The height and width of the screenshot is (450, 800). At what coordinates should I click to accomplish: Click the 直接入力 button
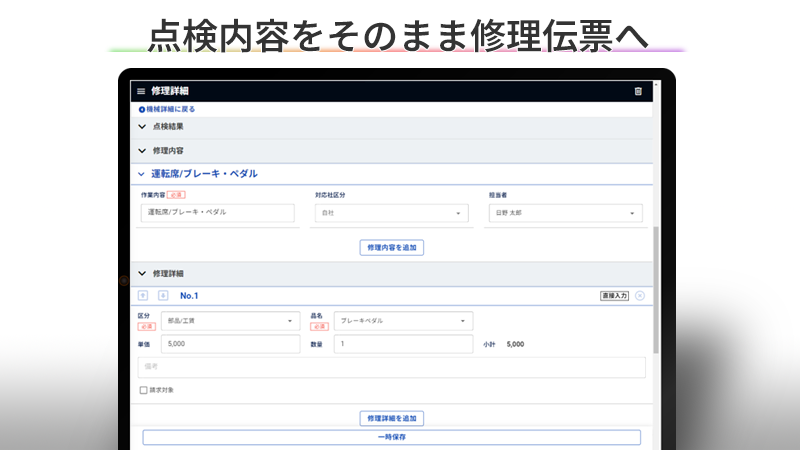pyautogui.click(x=614, y=296)
